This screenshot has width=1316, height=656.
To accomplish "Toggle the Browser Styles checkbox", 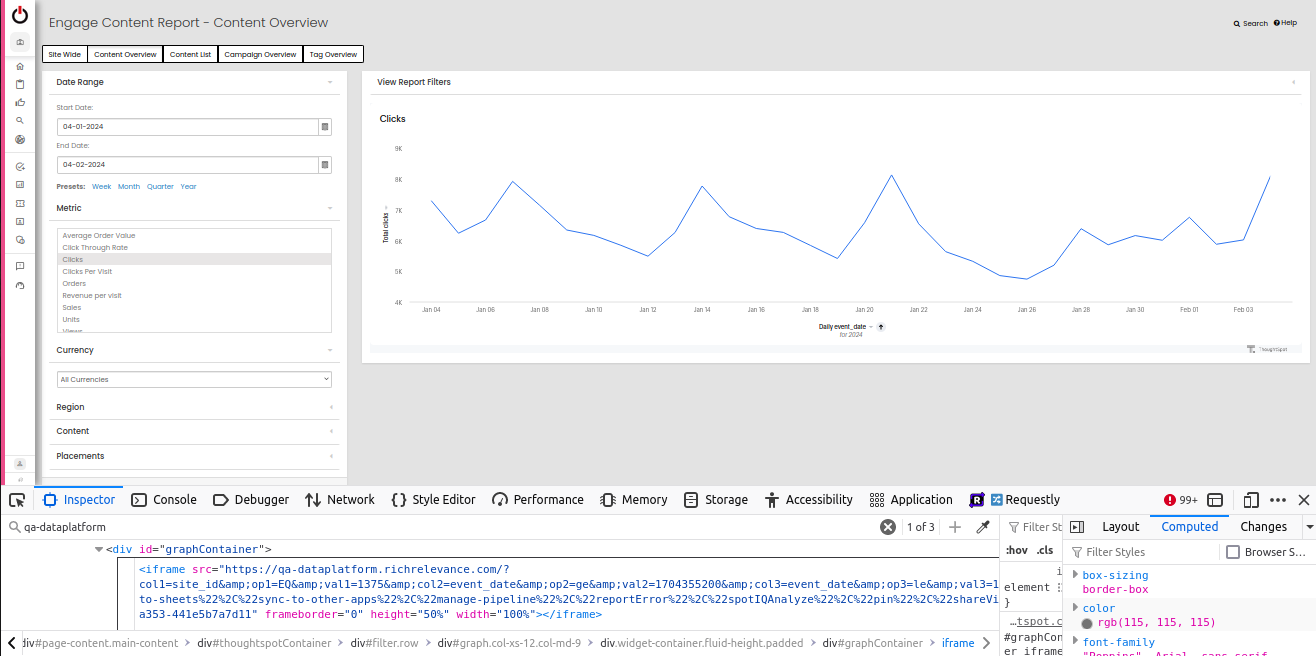I will (x=1233, y=552).
